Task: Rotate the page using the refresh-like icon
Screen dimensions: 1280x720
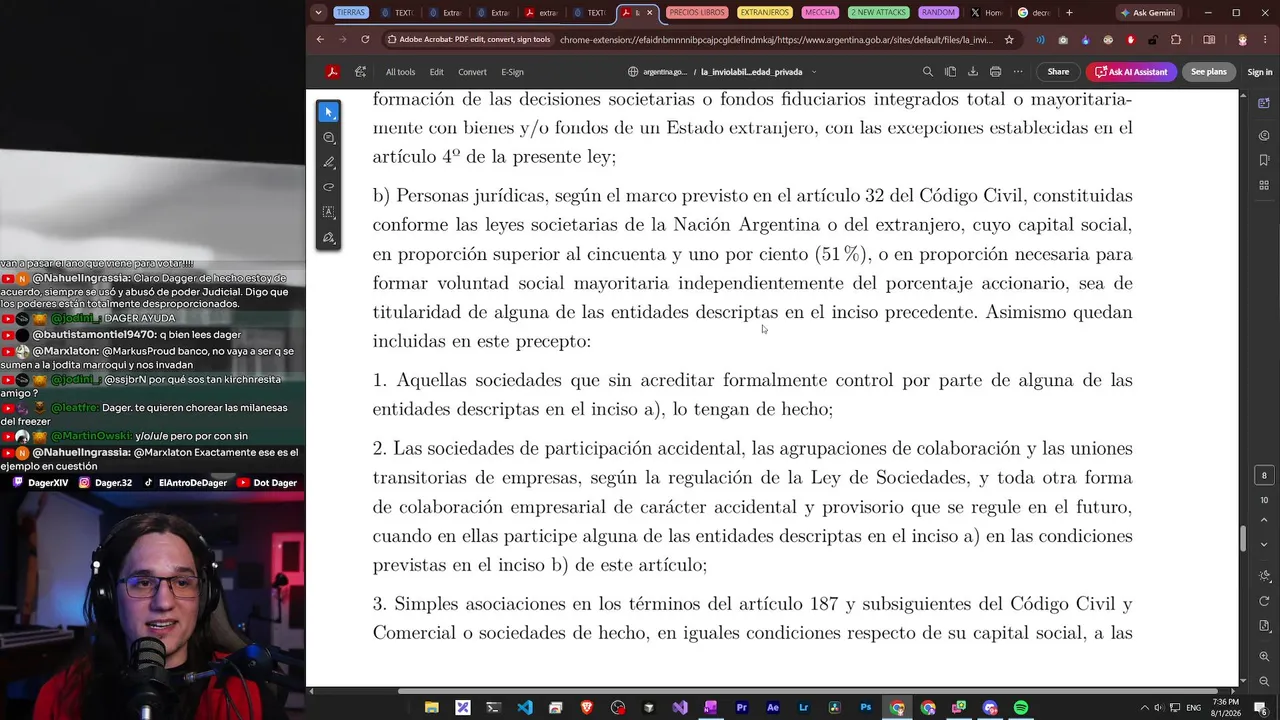Action: coord(1264,601)
